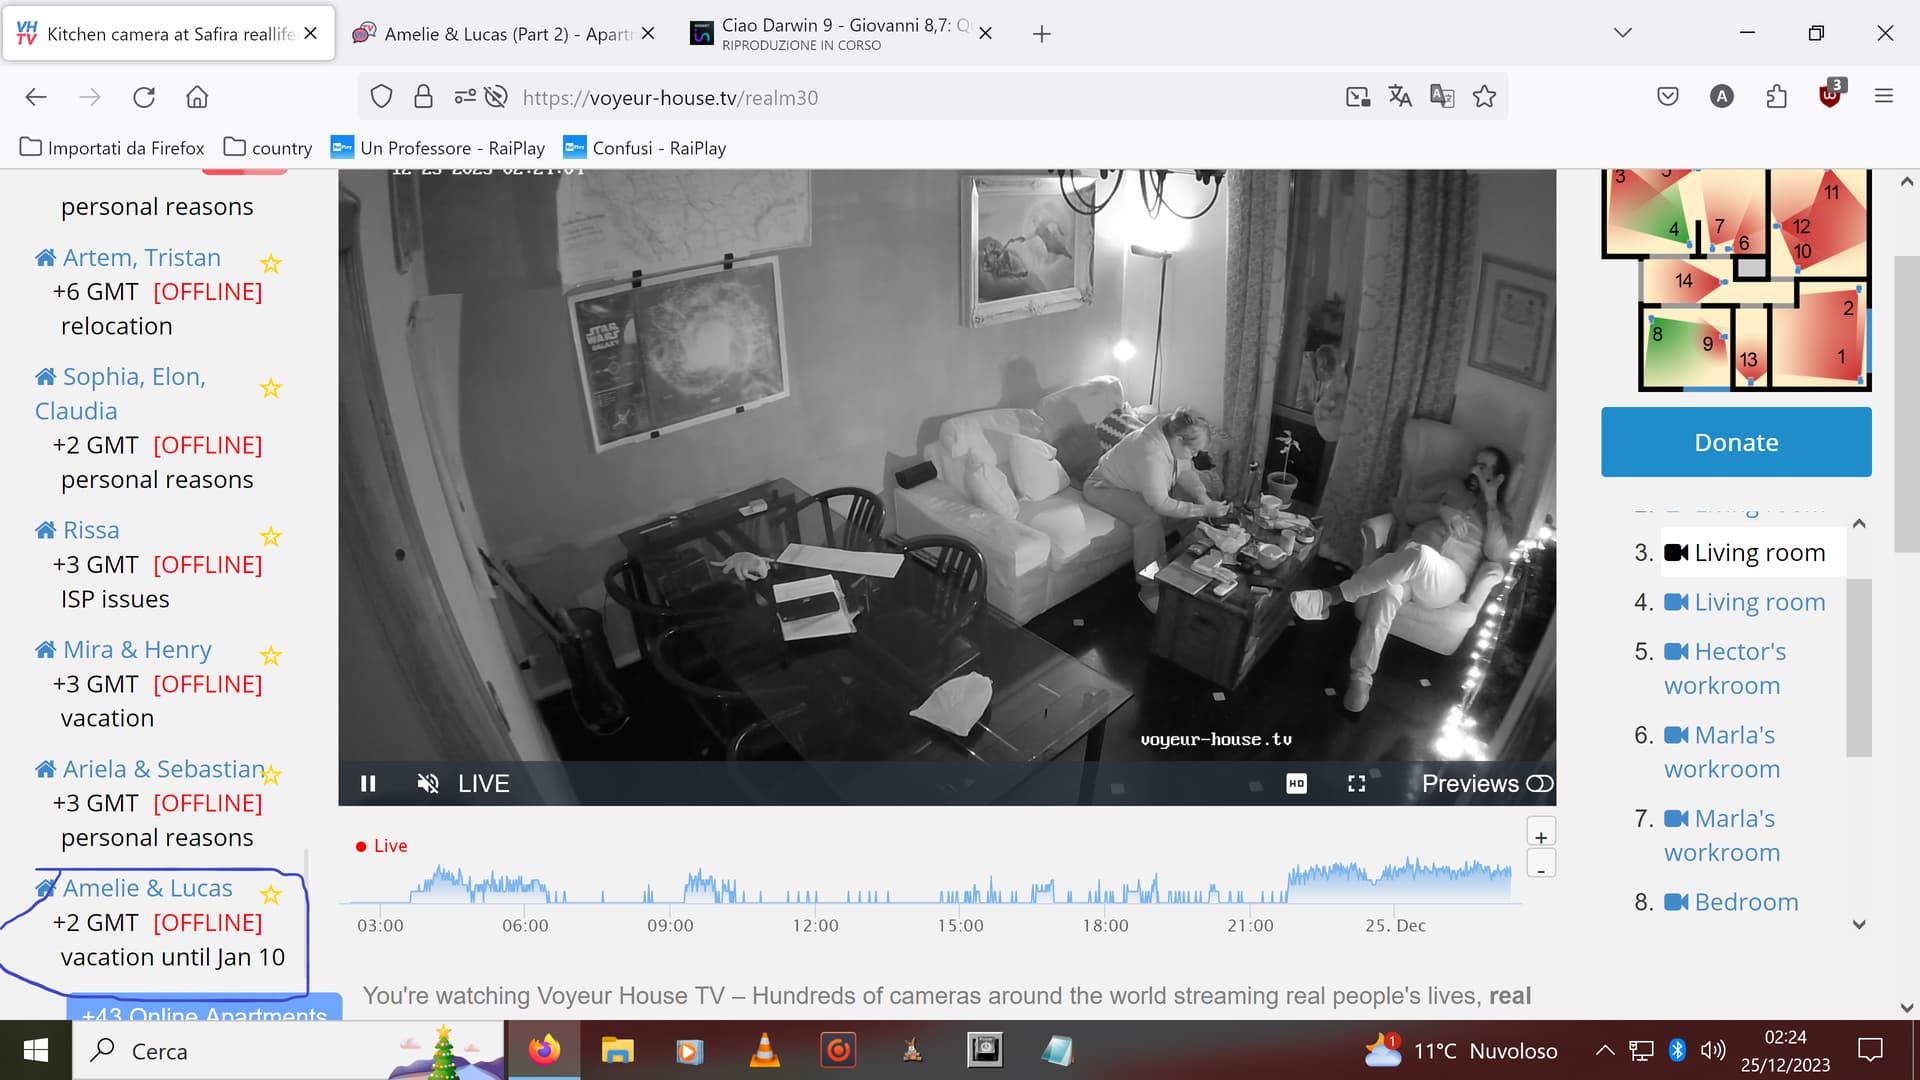
Task: Click room 4 on floor plan
Action: pos(1673,229)
